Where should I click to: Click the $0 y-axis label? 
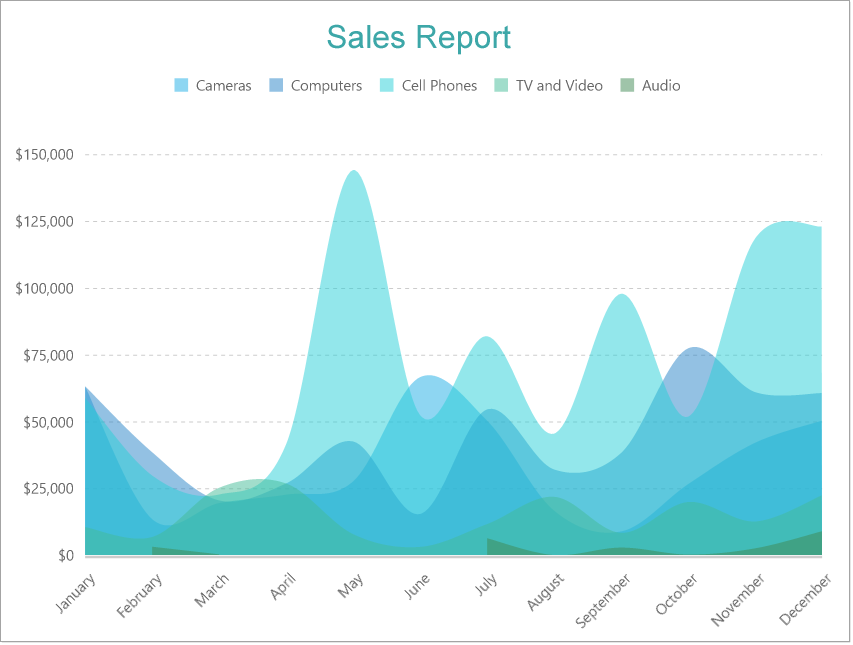click(x=64, y=555)
